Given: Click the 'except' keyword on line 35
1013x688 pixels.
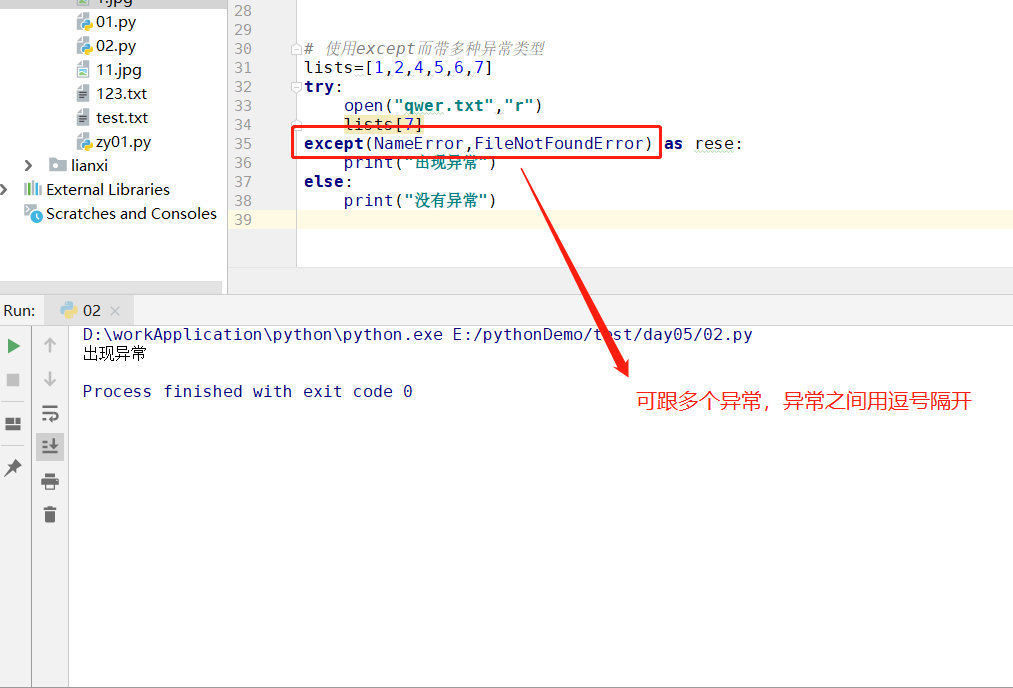Looking at the screenshot, I should pyautogui.click(x=333, y=143).
